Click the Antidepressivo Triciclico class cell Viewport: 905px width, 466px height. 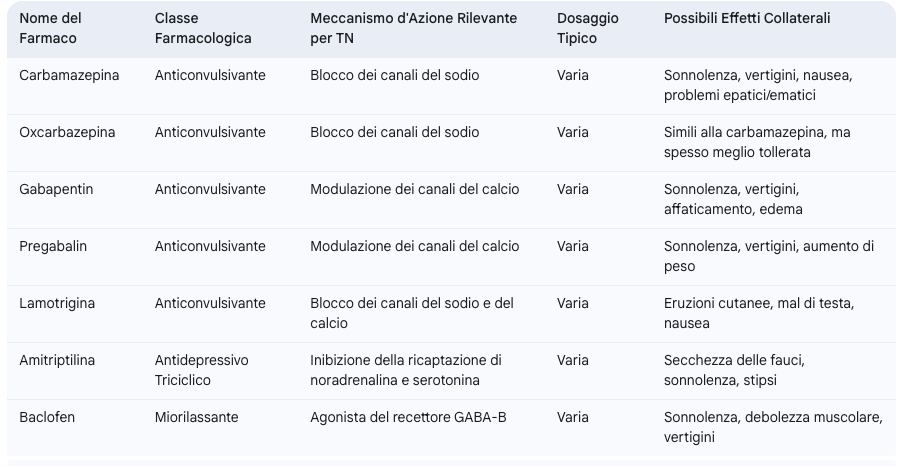click(201, 370)
